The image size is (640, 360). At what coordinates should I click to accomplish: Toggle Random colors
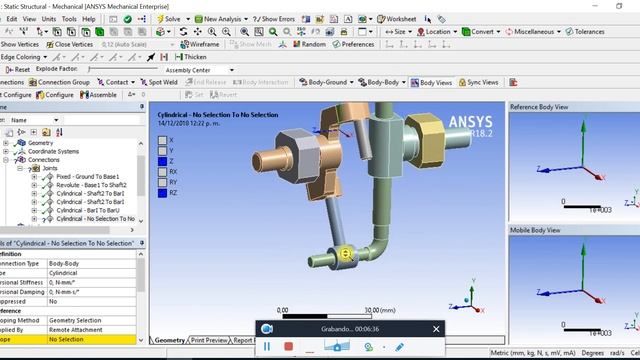(x=309, y=44)
